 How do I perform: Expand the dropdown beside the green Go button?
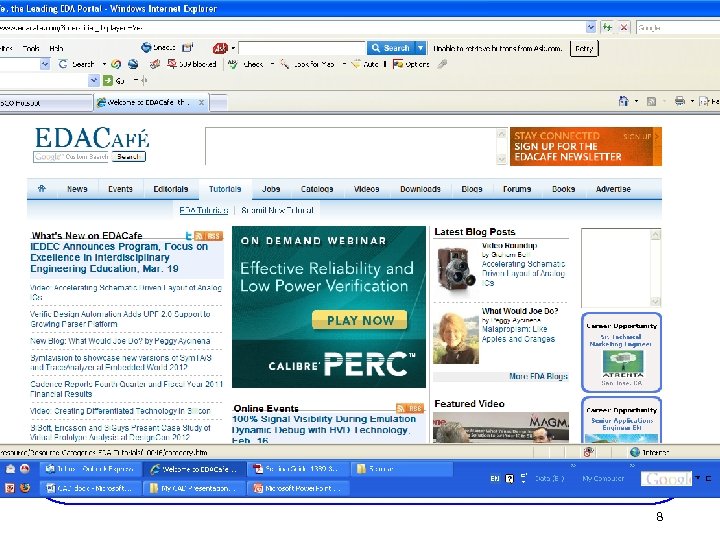(94, 81)
